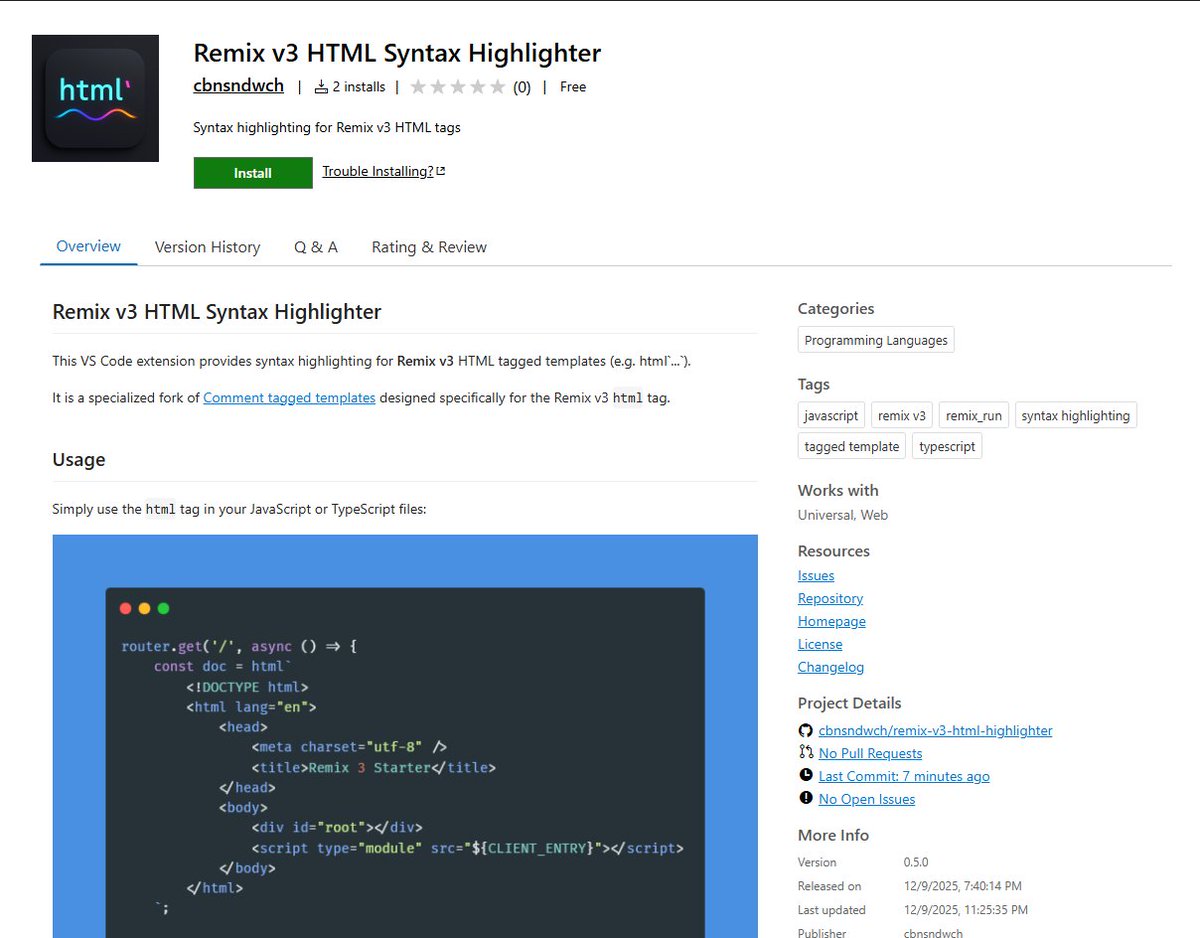This screenshot has width=1200, height=938.
Task: Open cbnsndwch/remix-v3-html-highlighter GitHub link
Action: click(x=935, y=731)
